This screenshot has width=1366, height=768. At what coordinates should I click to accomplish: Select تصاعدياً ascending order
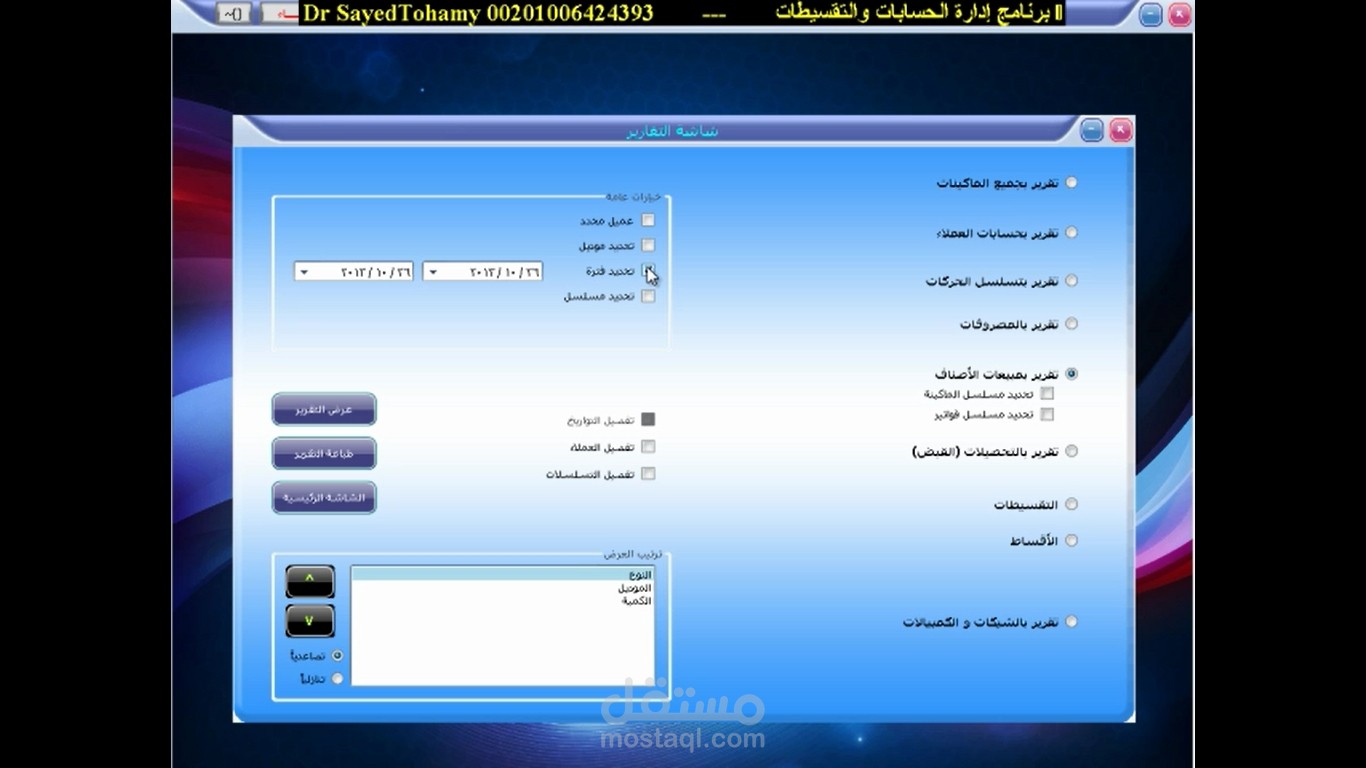pos(337,656)
